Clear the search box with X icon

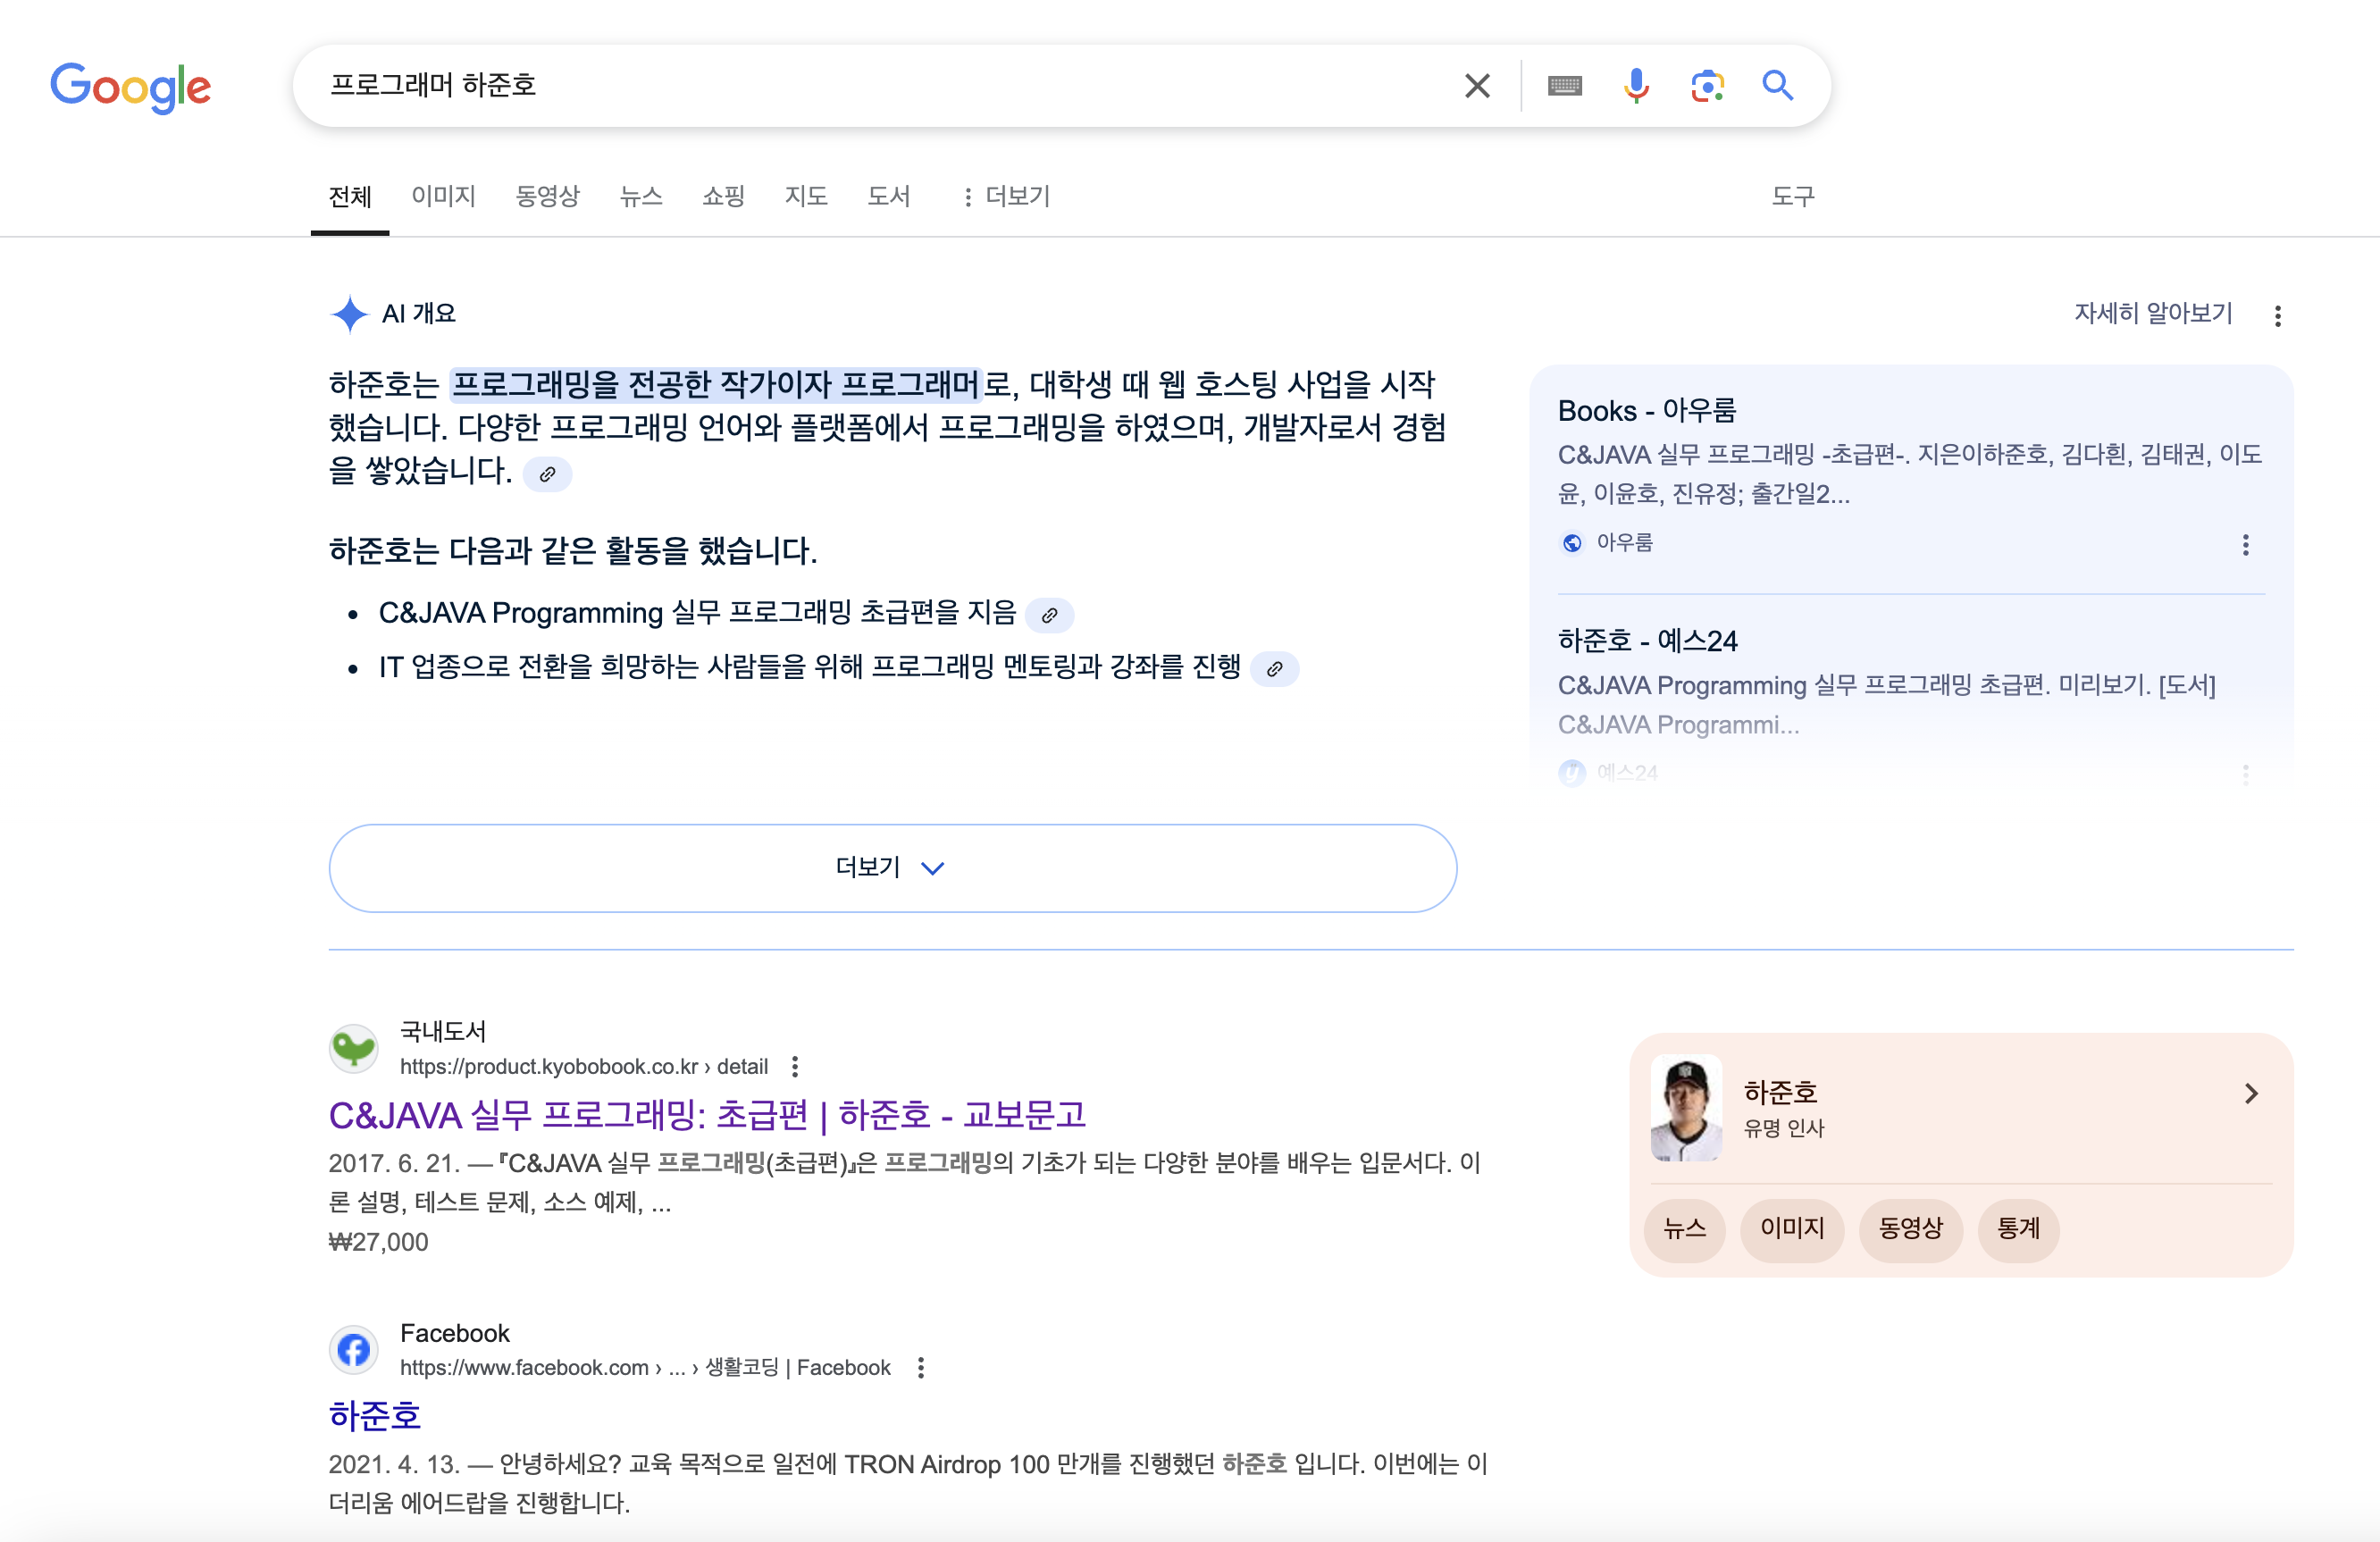coord(1476,86)
